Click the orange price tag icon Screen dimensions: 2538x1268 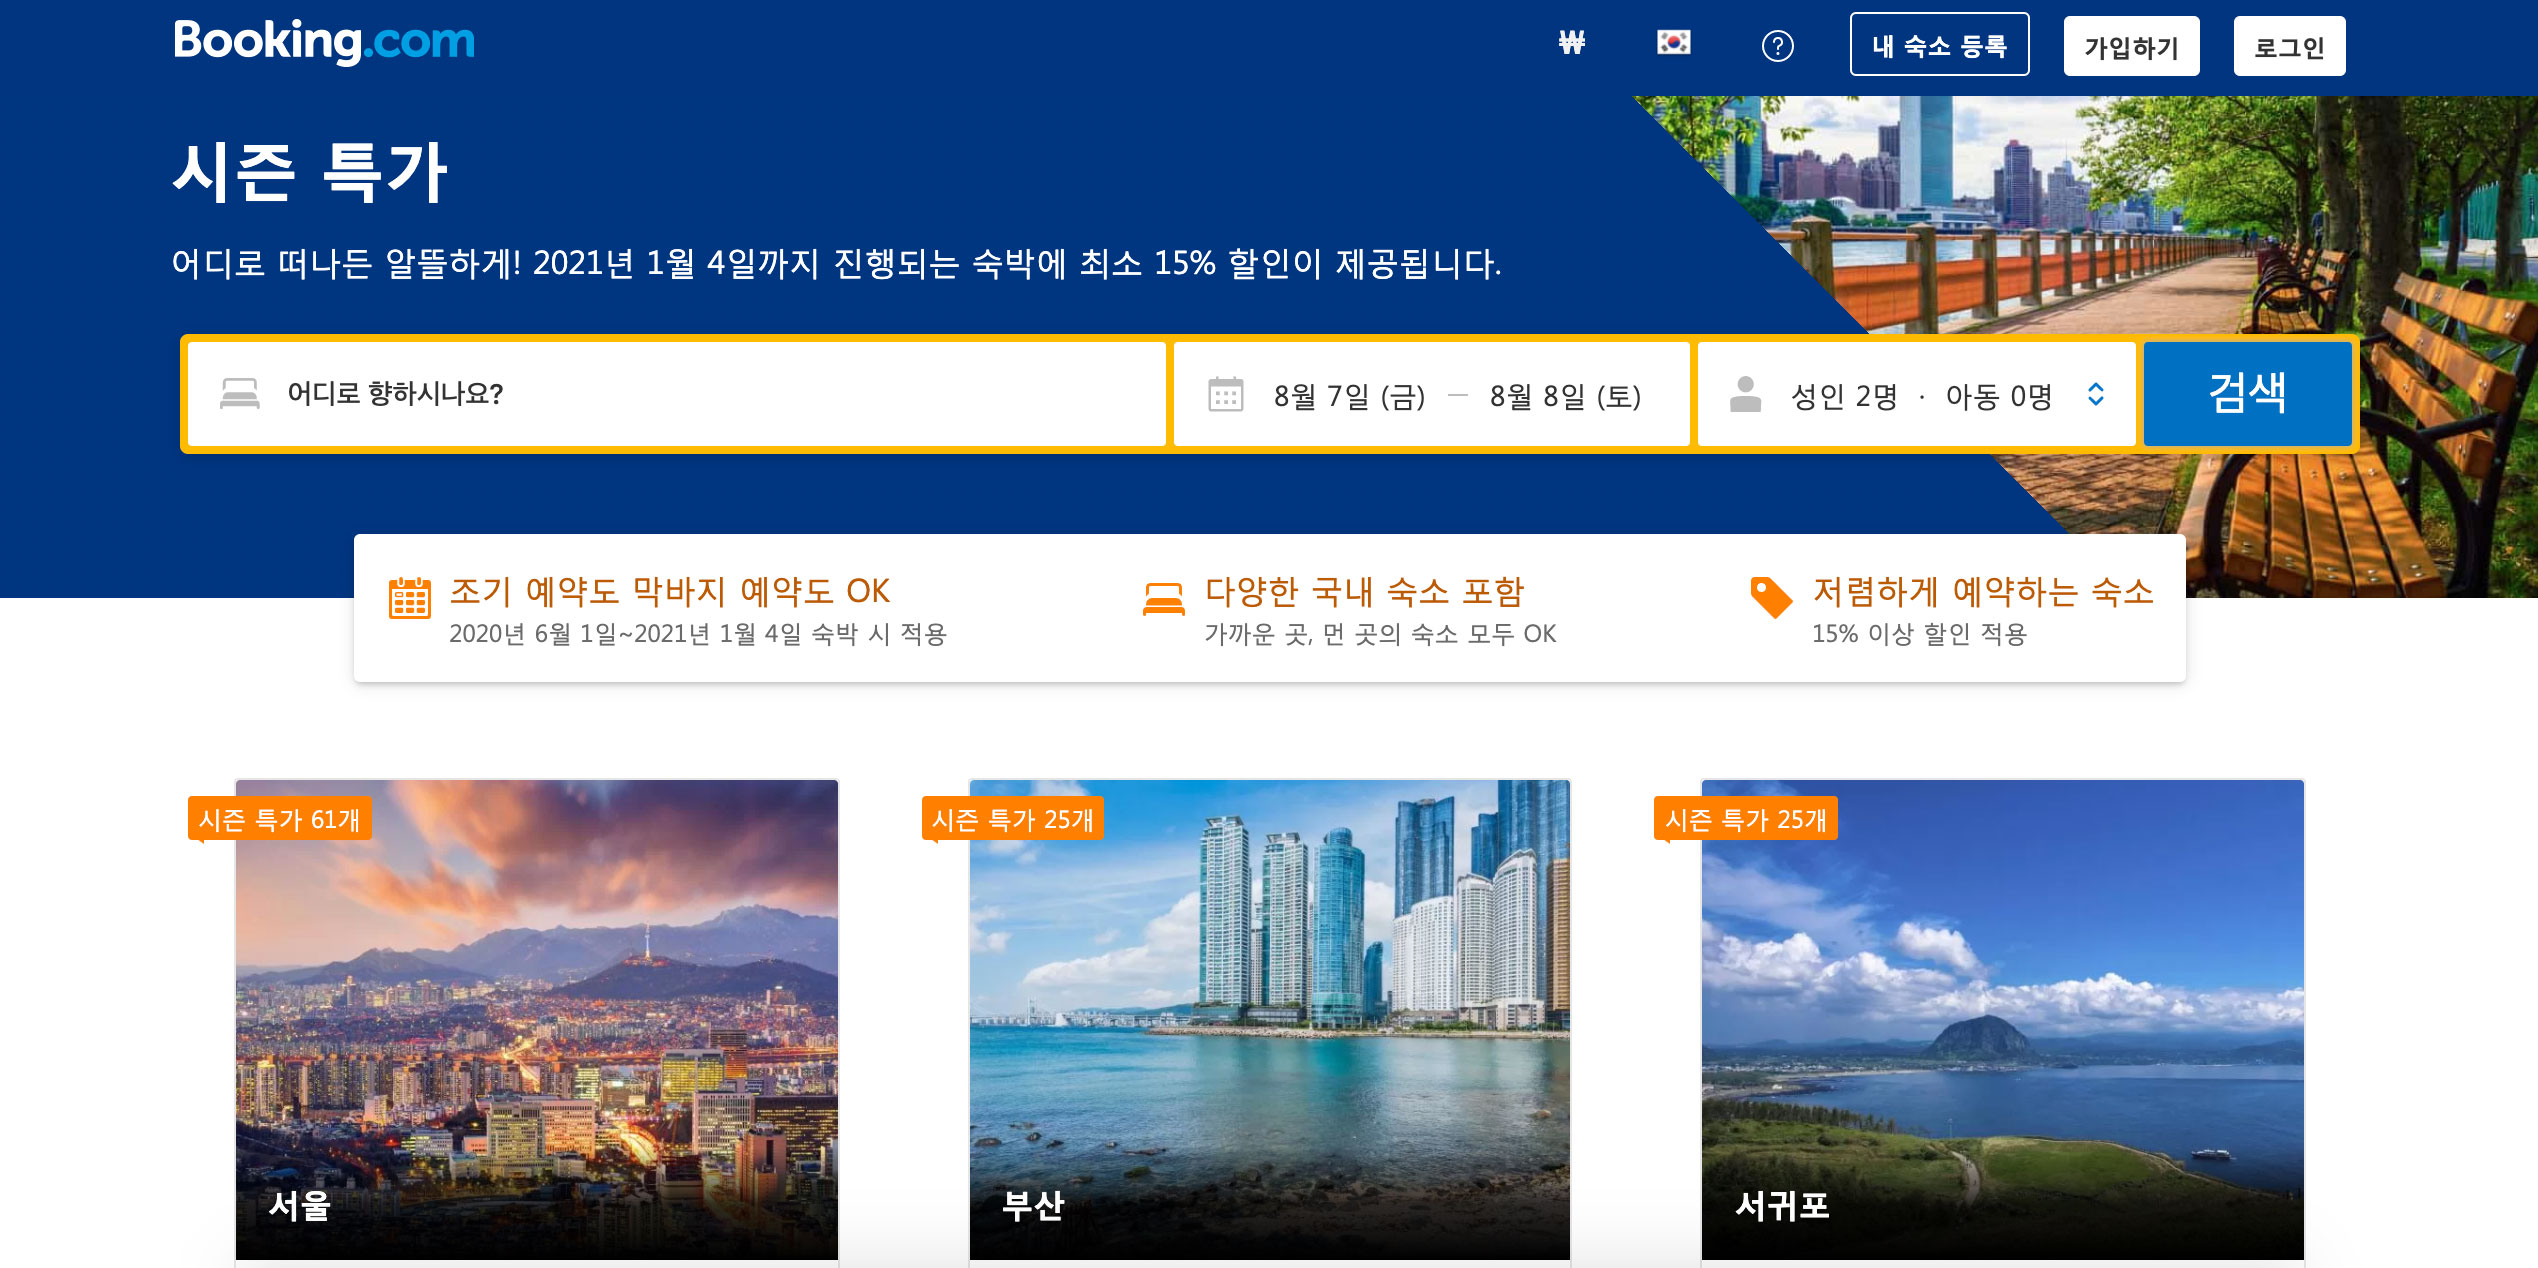(1770, 598)
